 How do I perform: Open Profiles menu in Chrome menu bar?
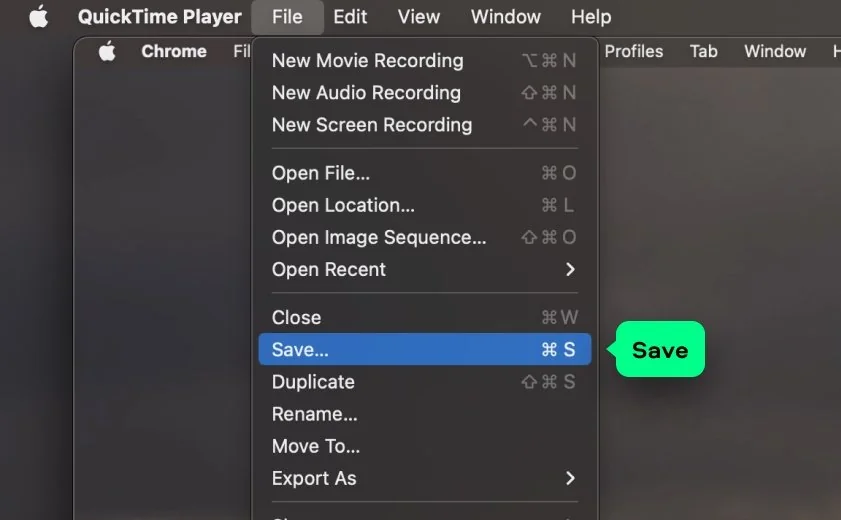click(633, 51)
